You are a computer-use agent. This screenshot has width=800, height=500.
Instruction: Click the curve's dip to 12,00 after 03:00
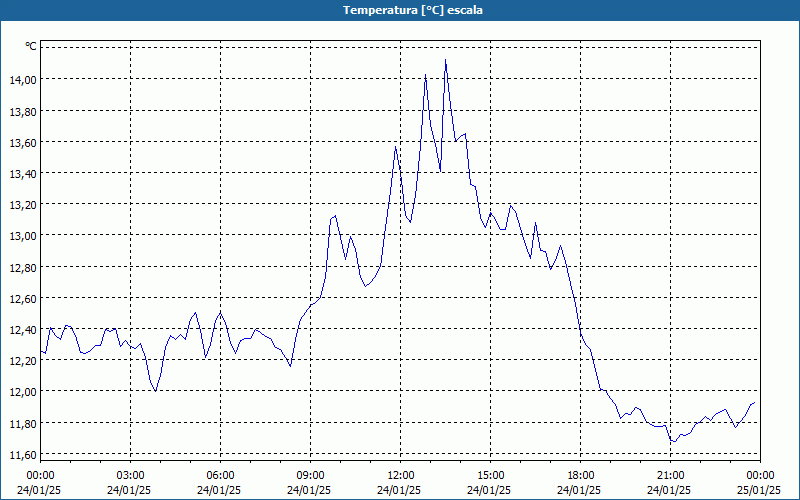(x=156, y=390)
